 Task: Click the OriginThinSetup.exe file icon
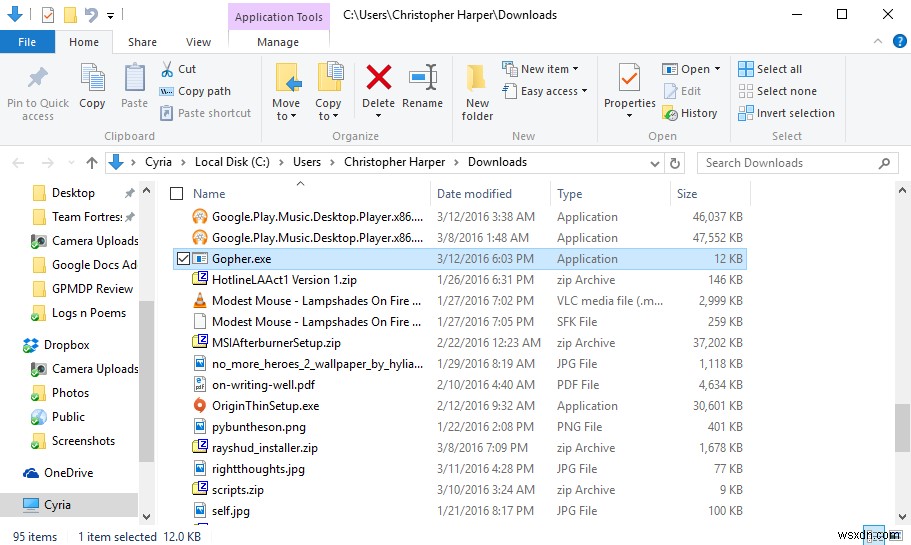click(199, 406)
